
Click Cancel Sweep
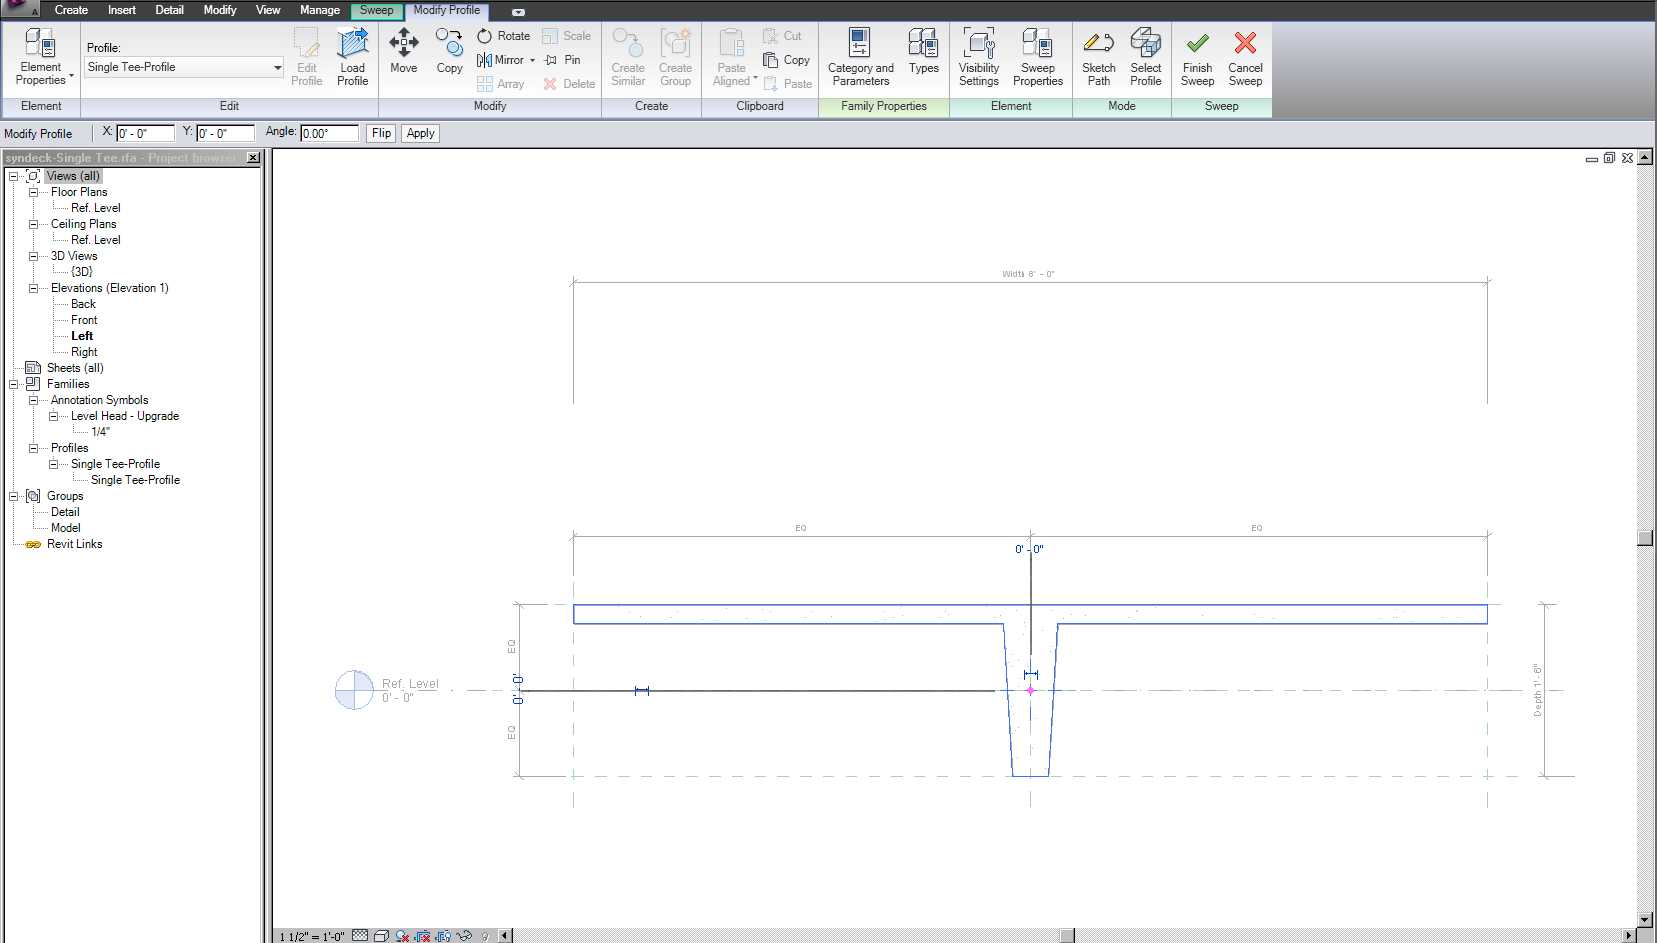(x=1245, y=58)
